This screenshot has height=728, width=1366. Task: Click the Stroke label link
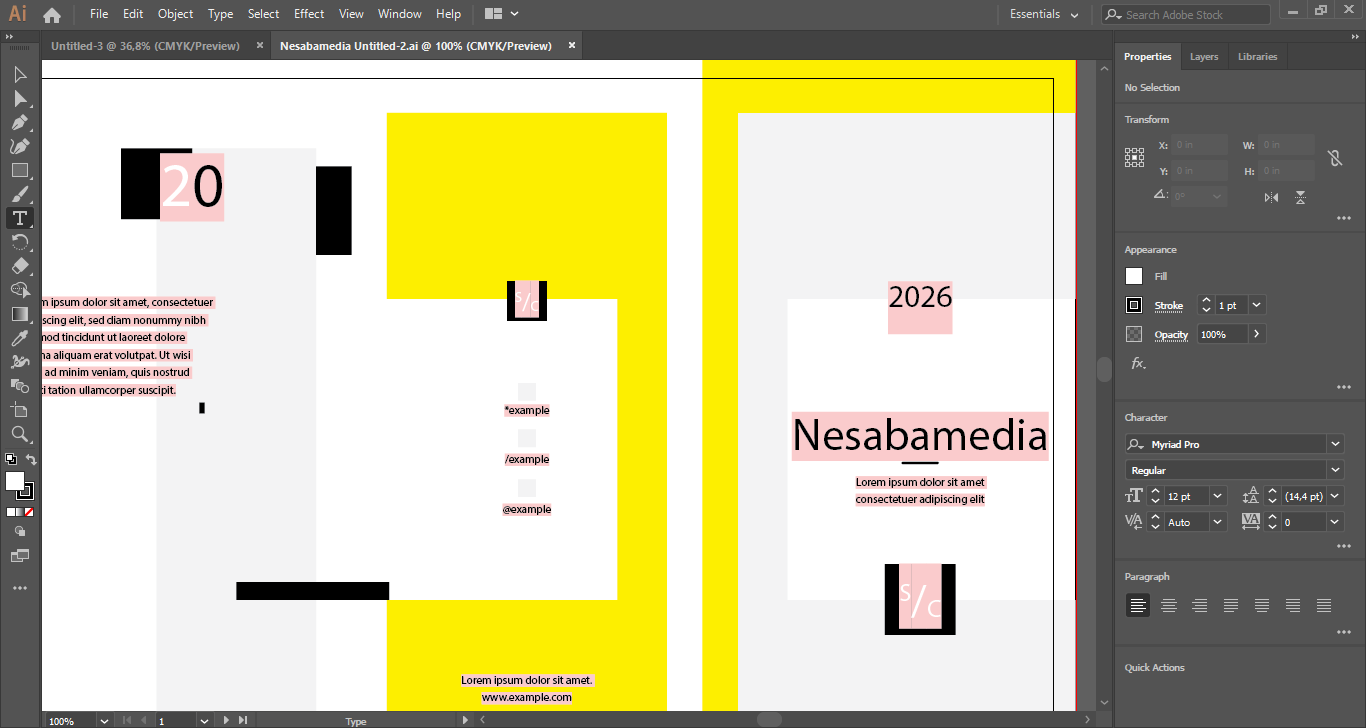tap(1169, 305)
